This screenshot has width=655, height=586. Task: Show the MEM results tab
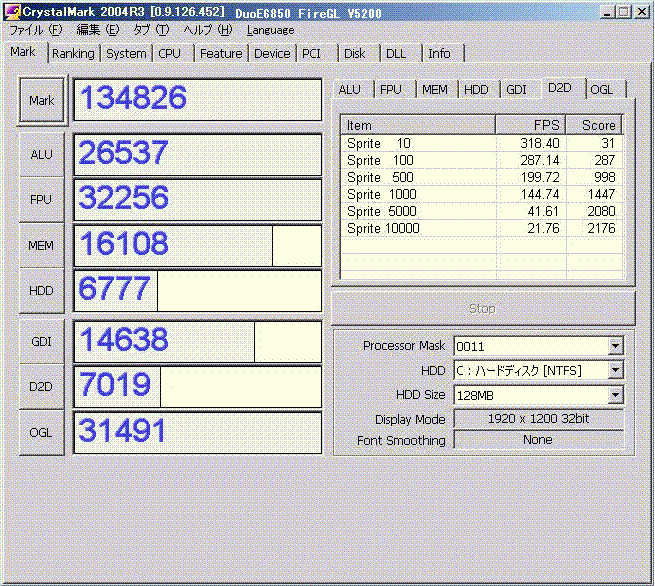point(435,89)
